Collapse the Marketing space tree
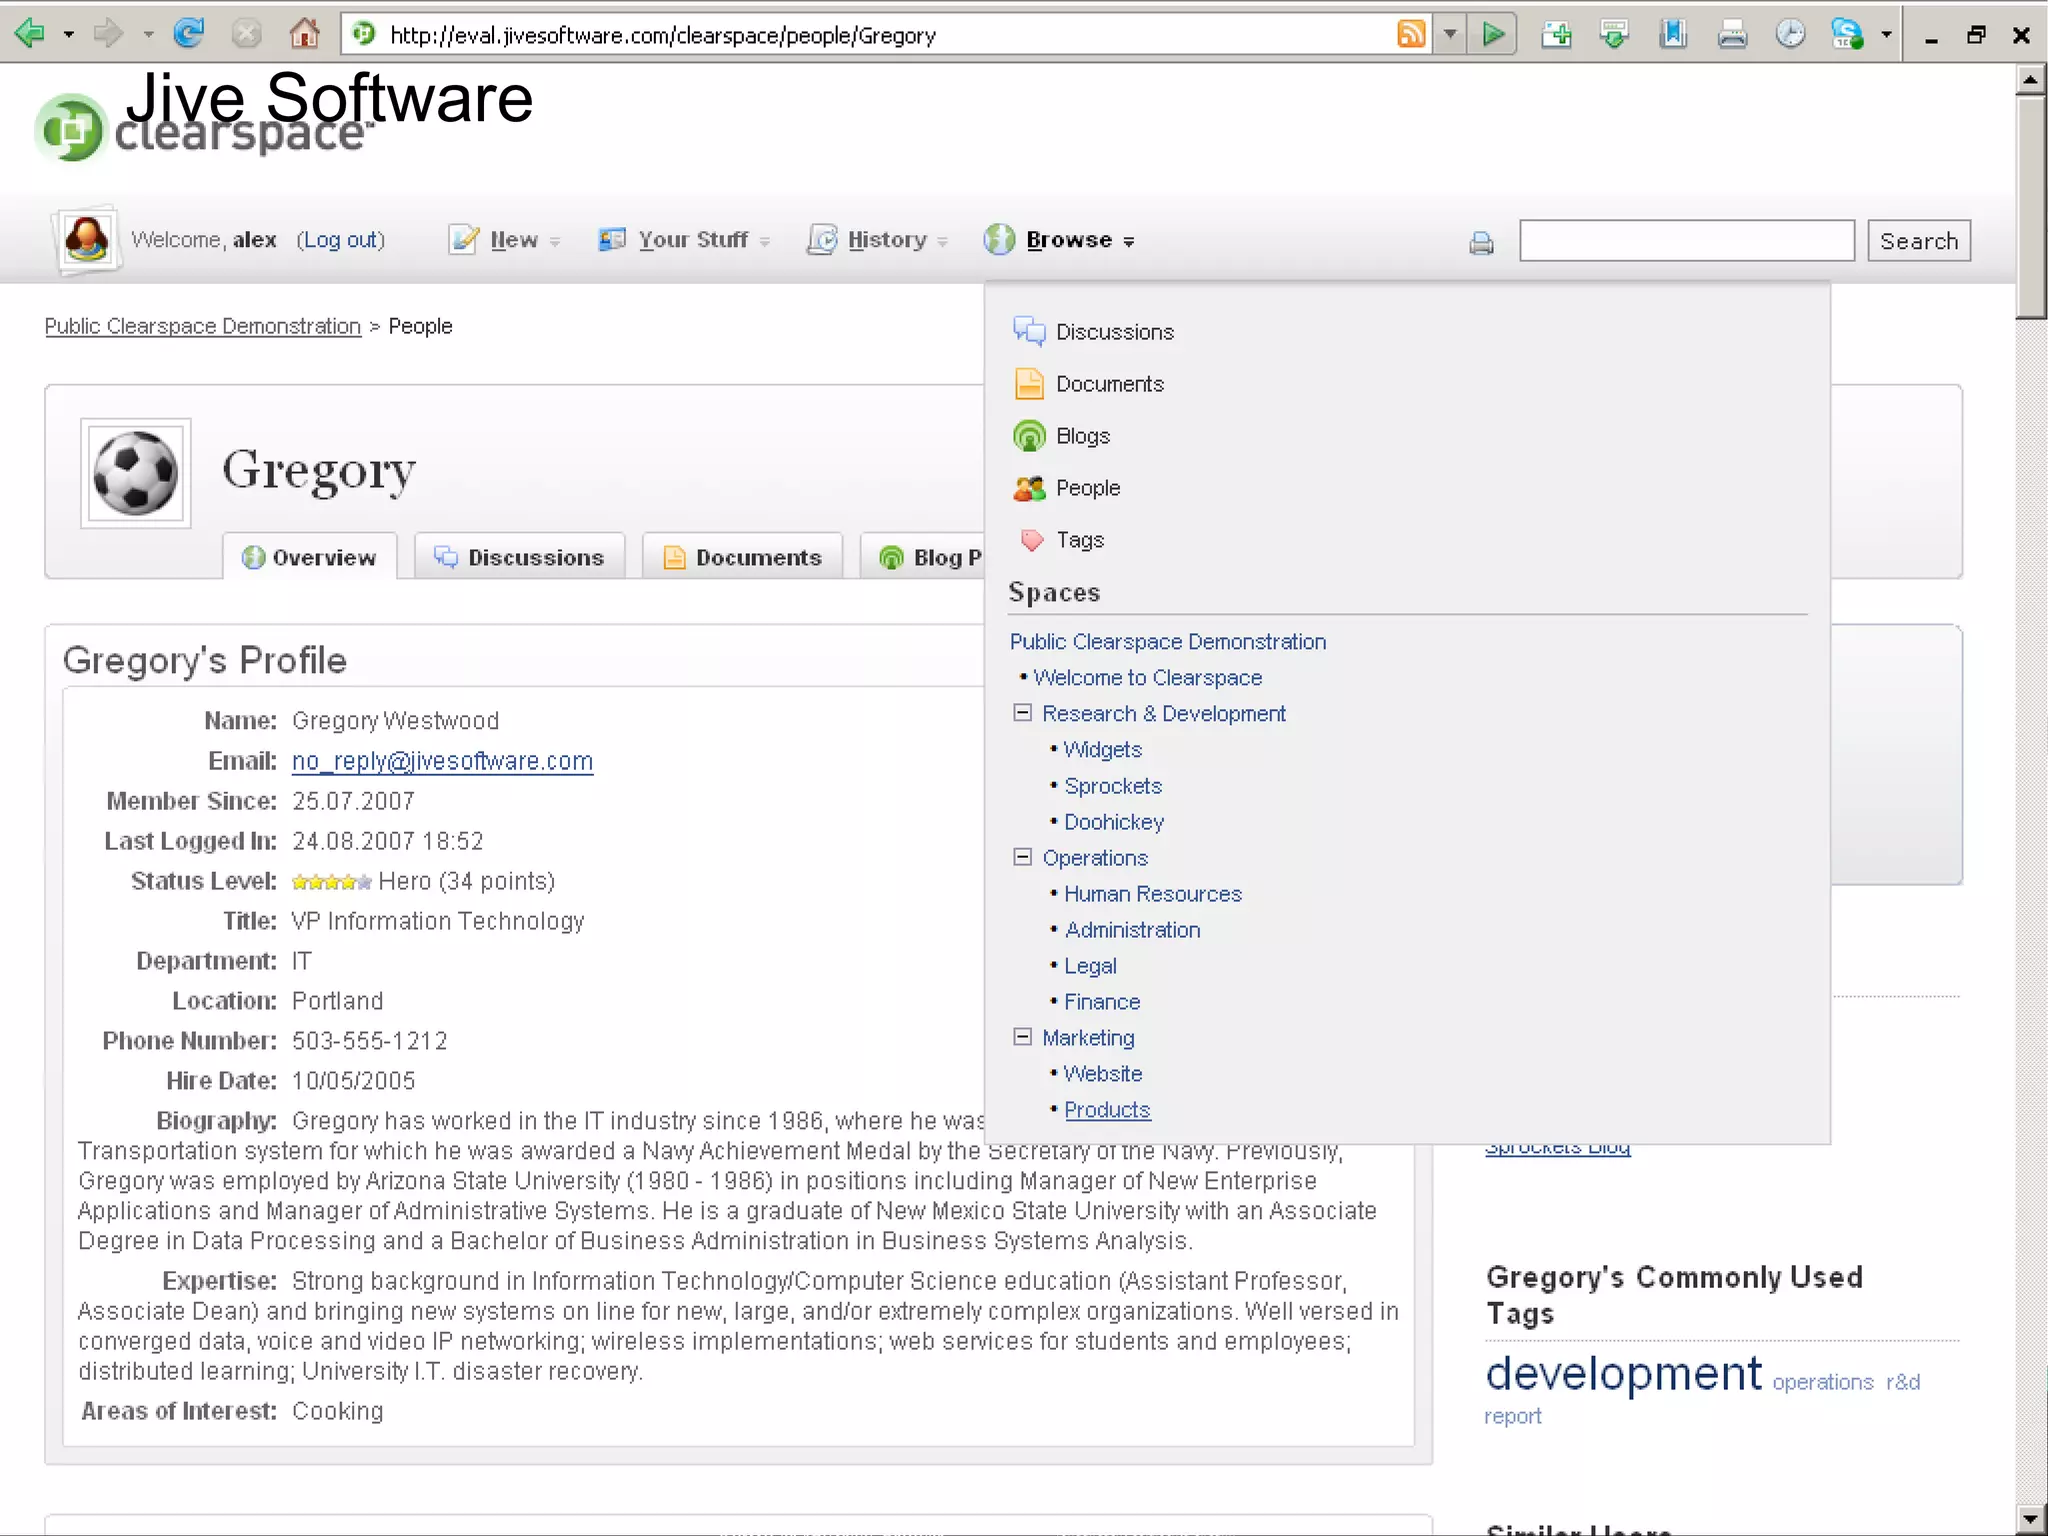2048x1536 pixels. coord(1022,1037)
